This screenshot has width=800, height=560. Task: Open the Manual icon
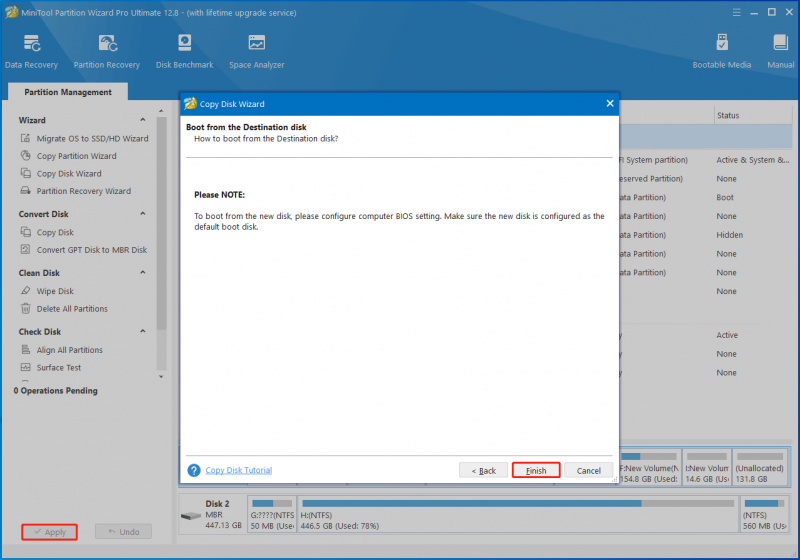point(780,52)
